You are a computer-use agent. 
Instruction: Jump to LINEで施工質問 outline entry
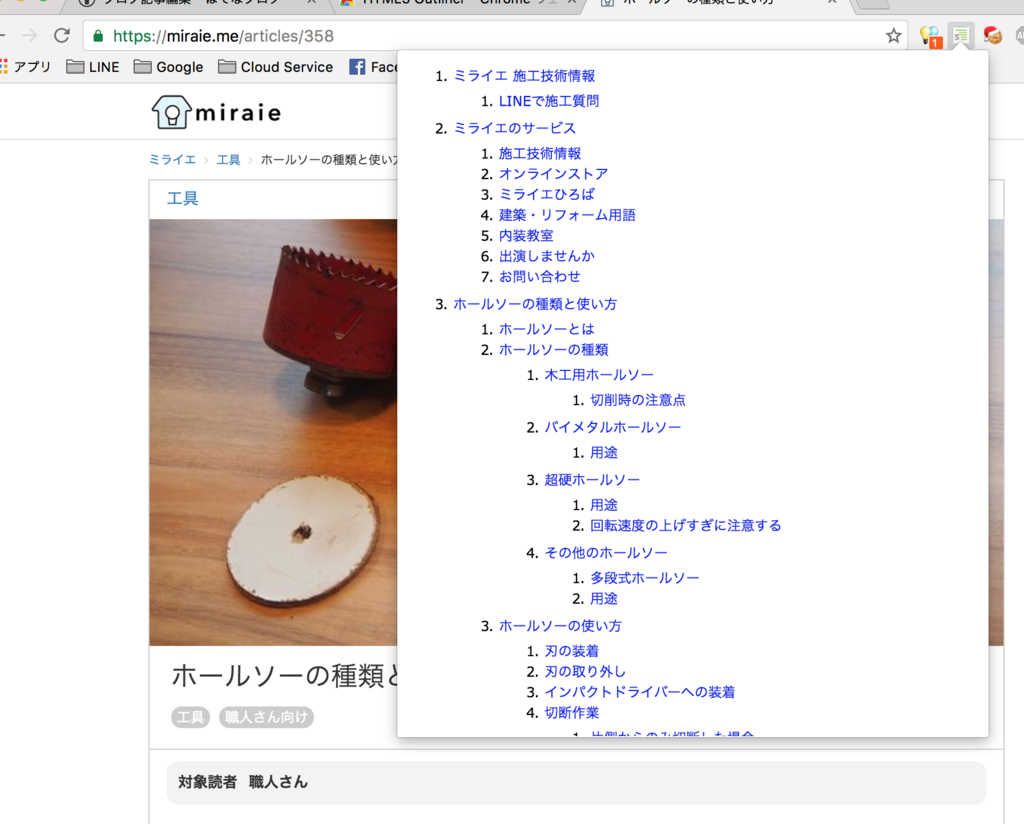[x=549, y=101]
